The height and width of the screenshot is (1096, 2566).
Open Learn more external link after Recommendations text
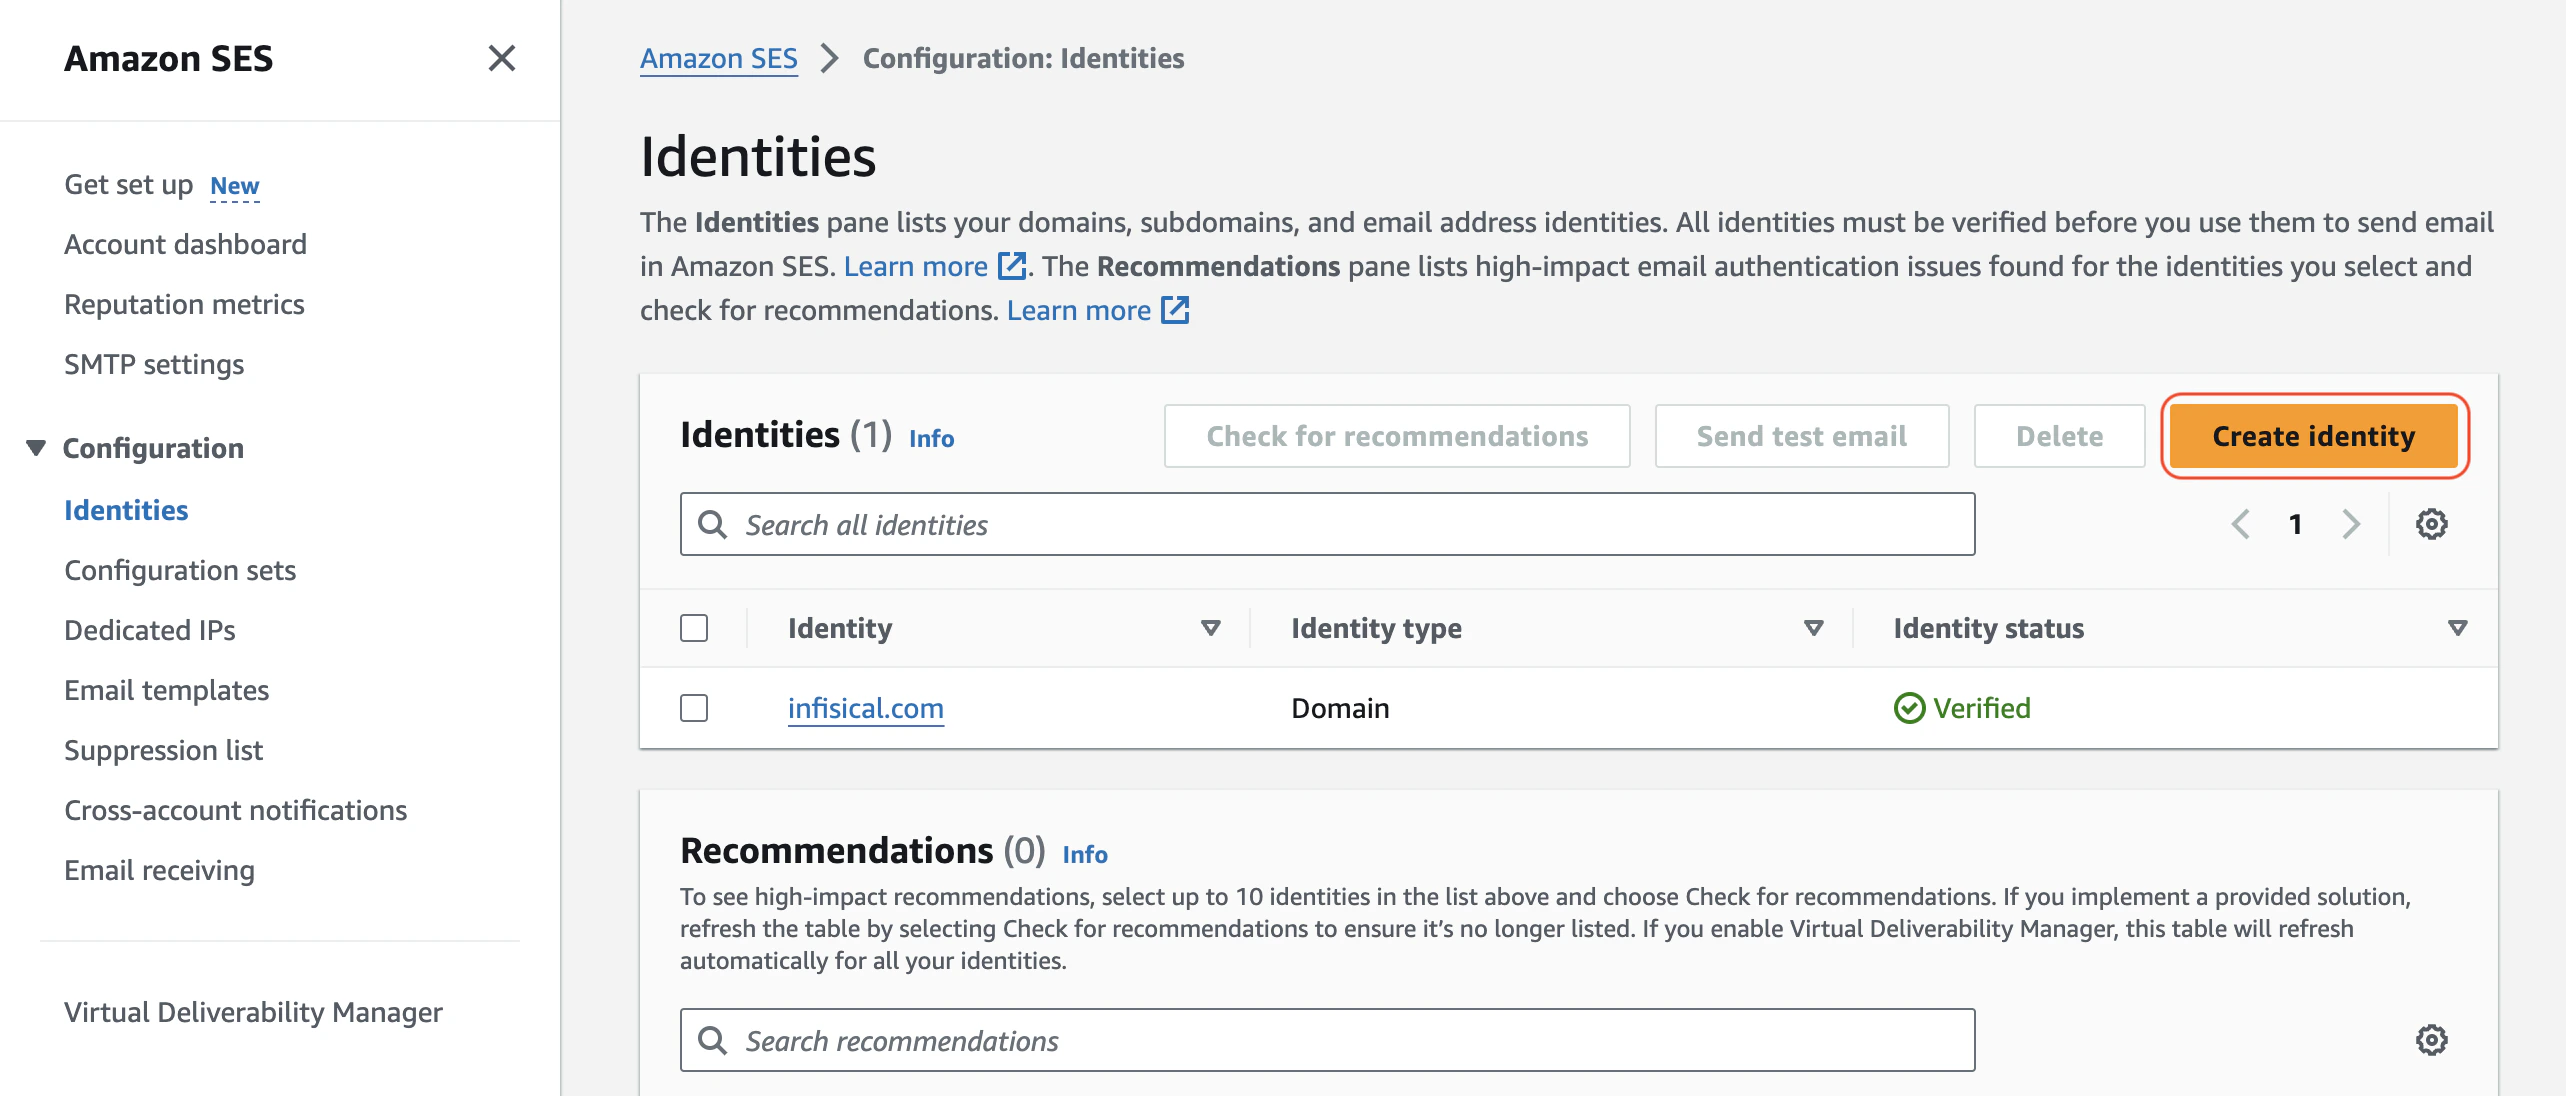[x=1175, y=310]
